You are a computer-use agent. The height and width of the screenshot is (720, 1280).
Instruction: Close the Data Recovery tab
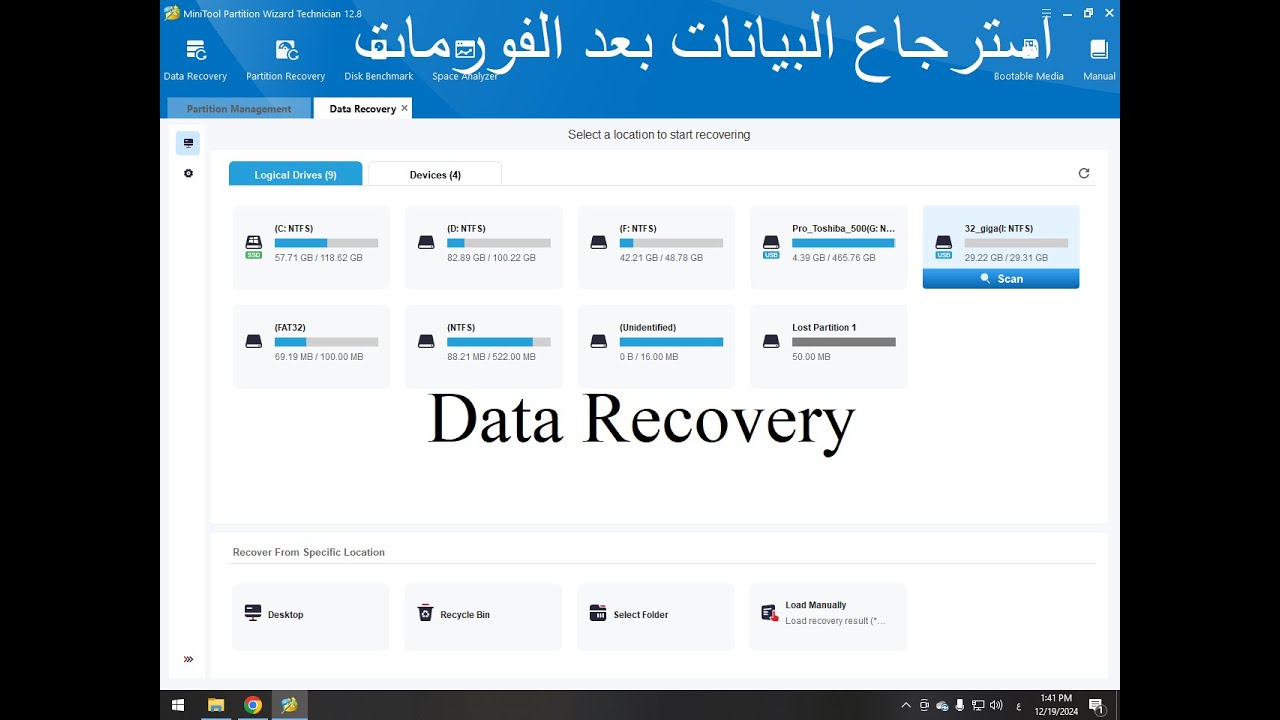click(x=404, y=108)
